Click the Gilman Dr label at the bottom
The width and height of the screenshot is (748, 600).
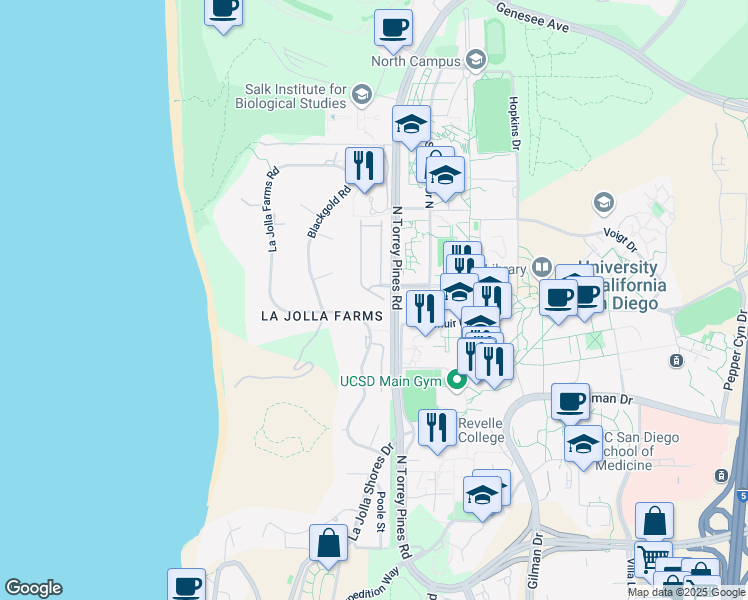pos(535,560)
